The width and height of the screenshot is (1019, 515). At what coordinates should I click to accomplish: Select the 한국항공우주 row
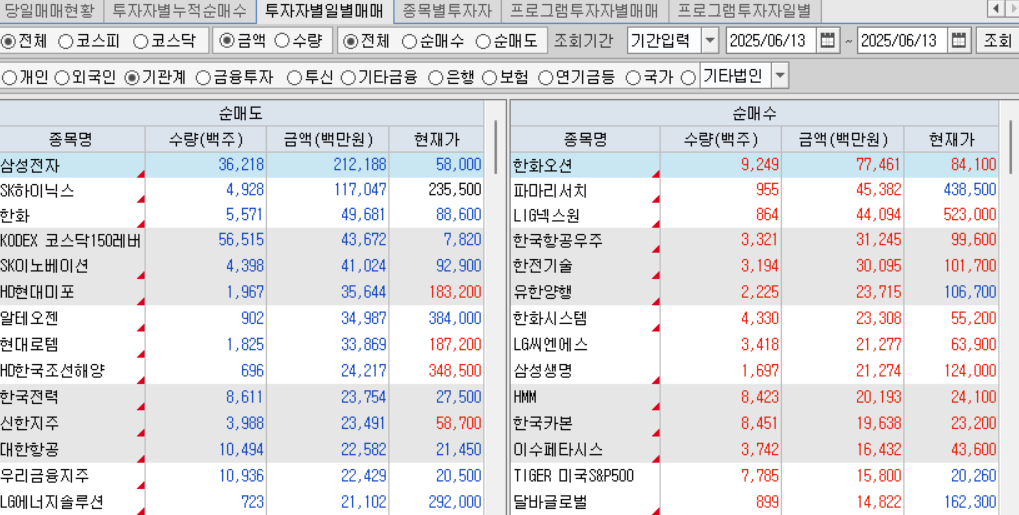[x=755, y=240]
